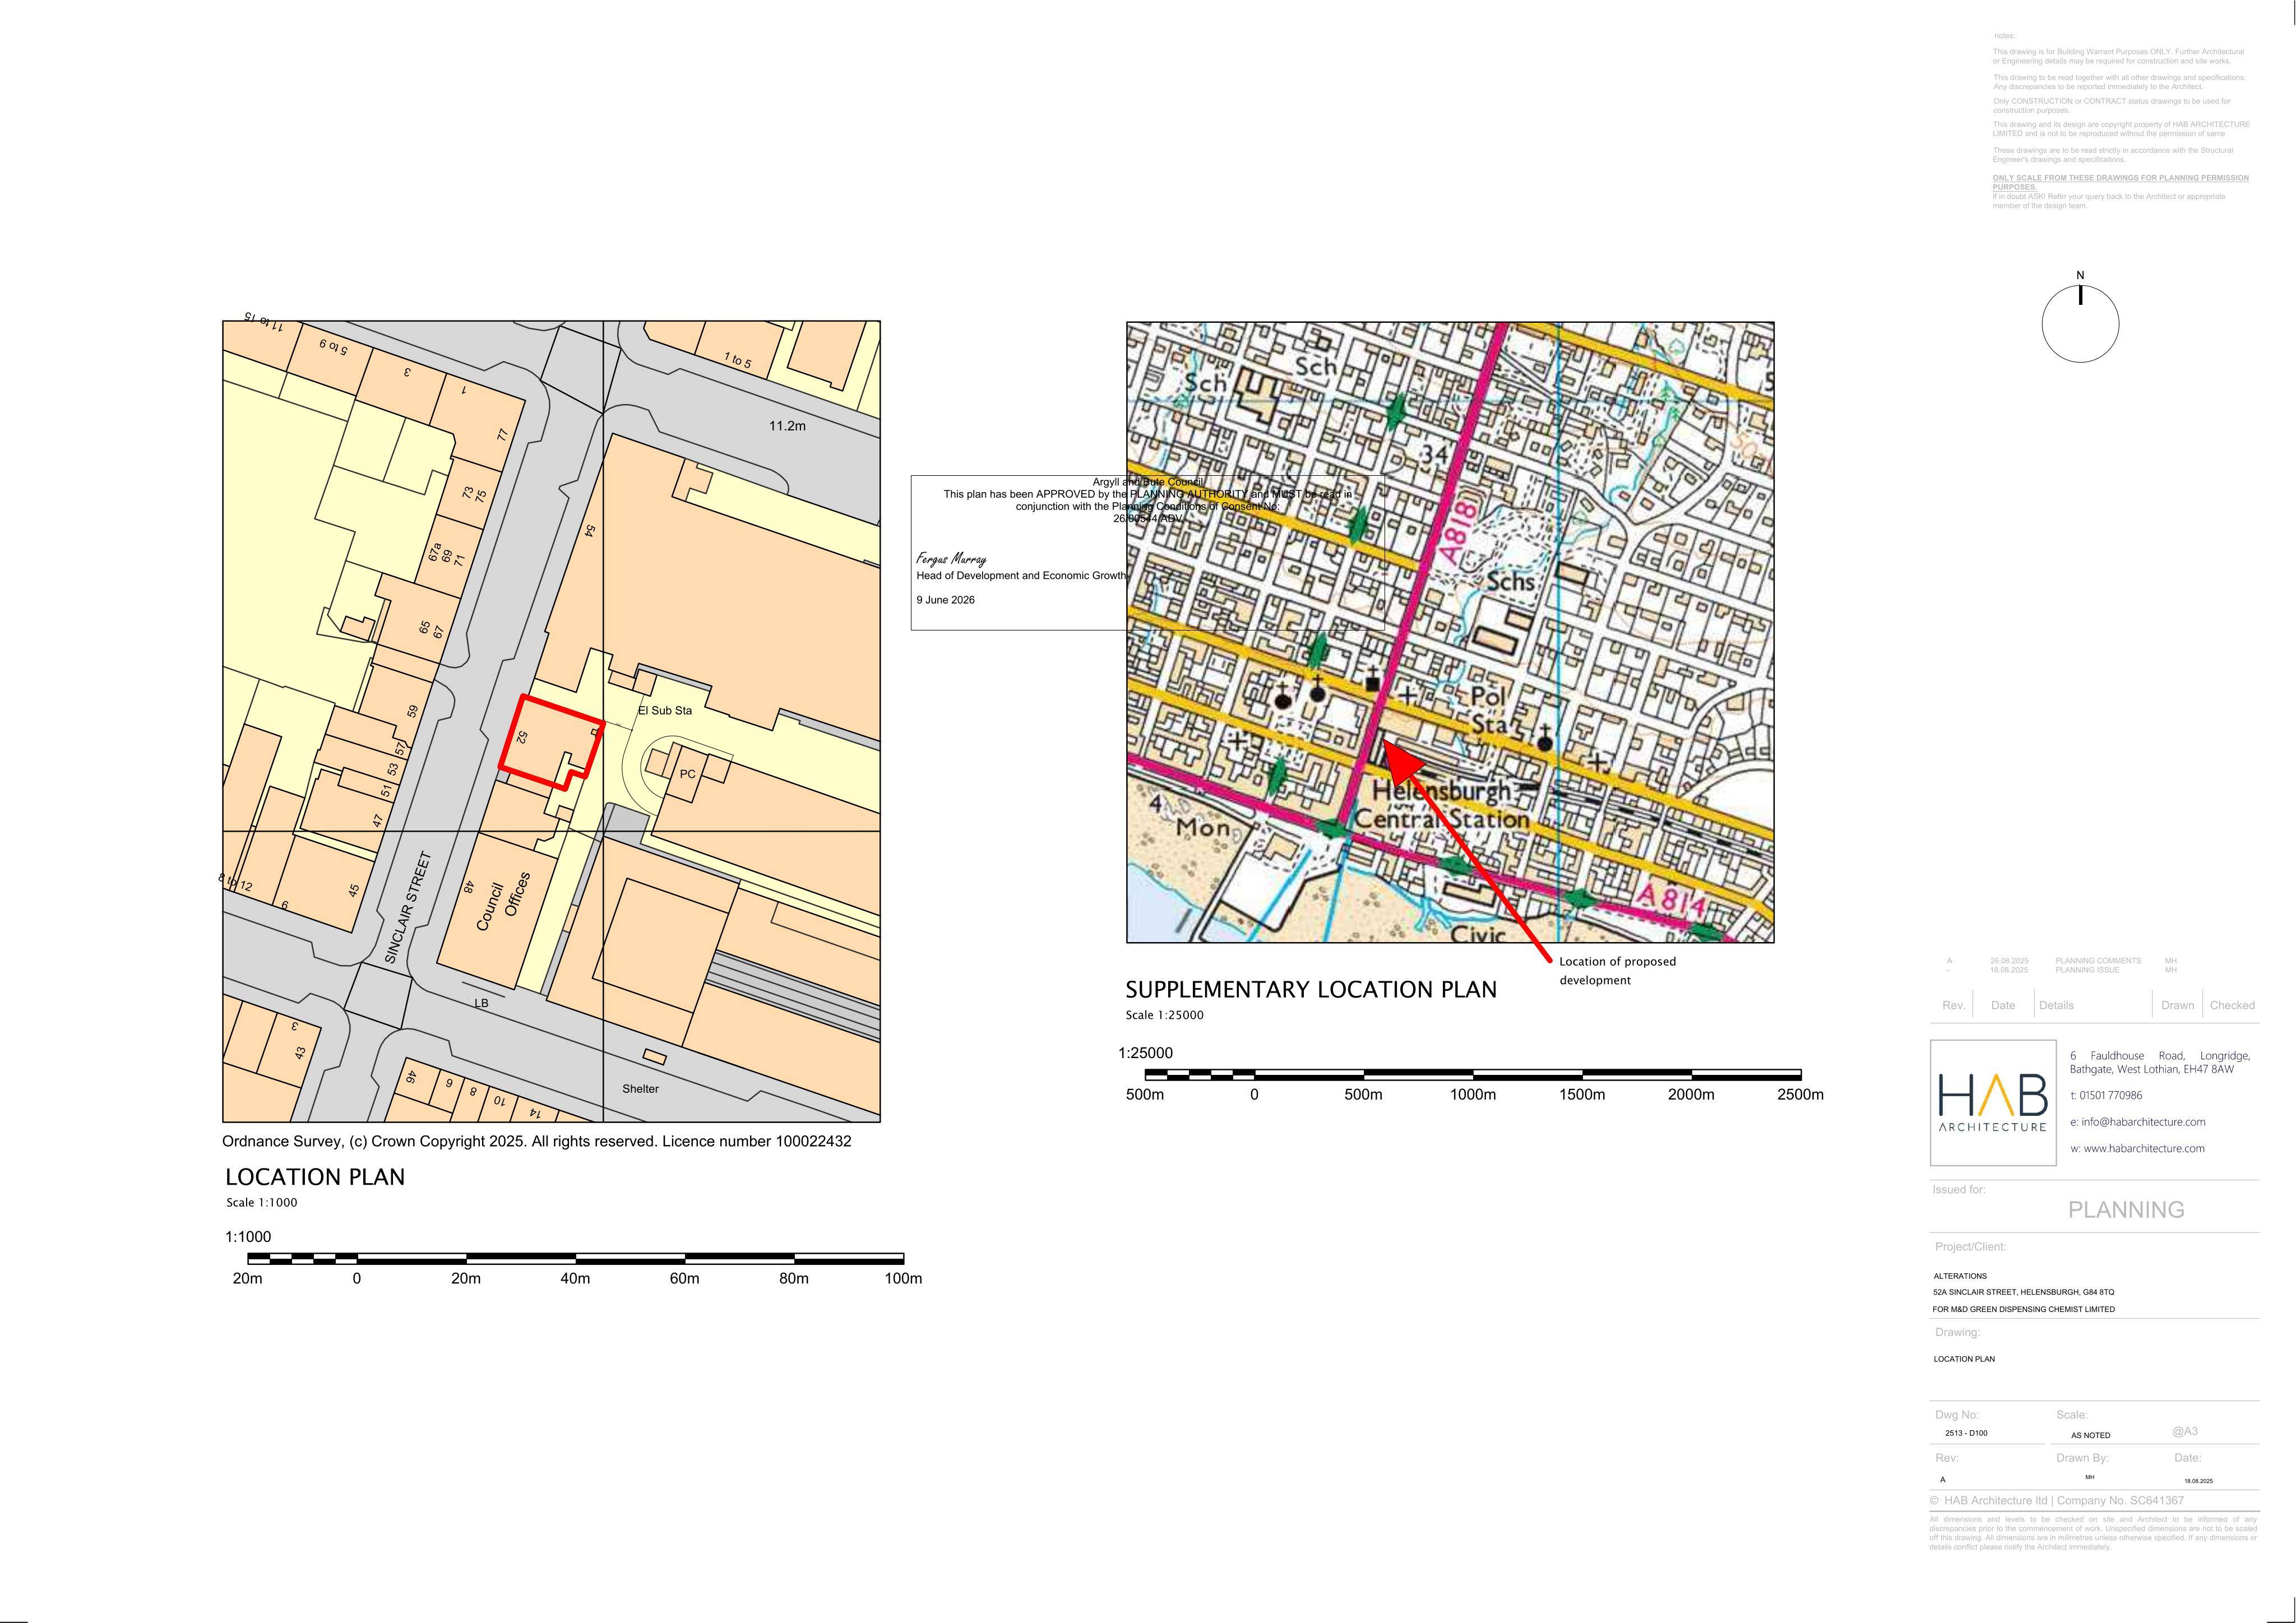
Task: Click the 'El Sub Sta' map label
Action: click(665, 711)
